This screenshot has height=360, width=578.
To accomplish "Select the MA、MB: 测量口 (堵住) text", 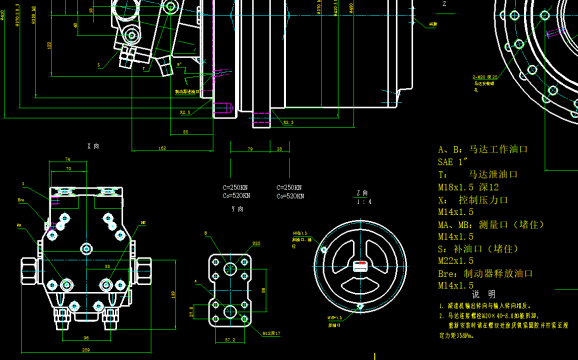I will [491, 224].
